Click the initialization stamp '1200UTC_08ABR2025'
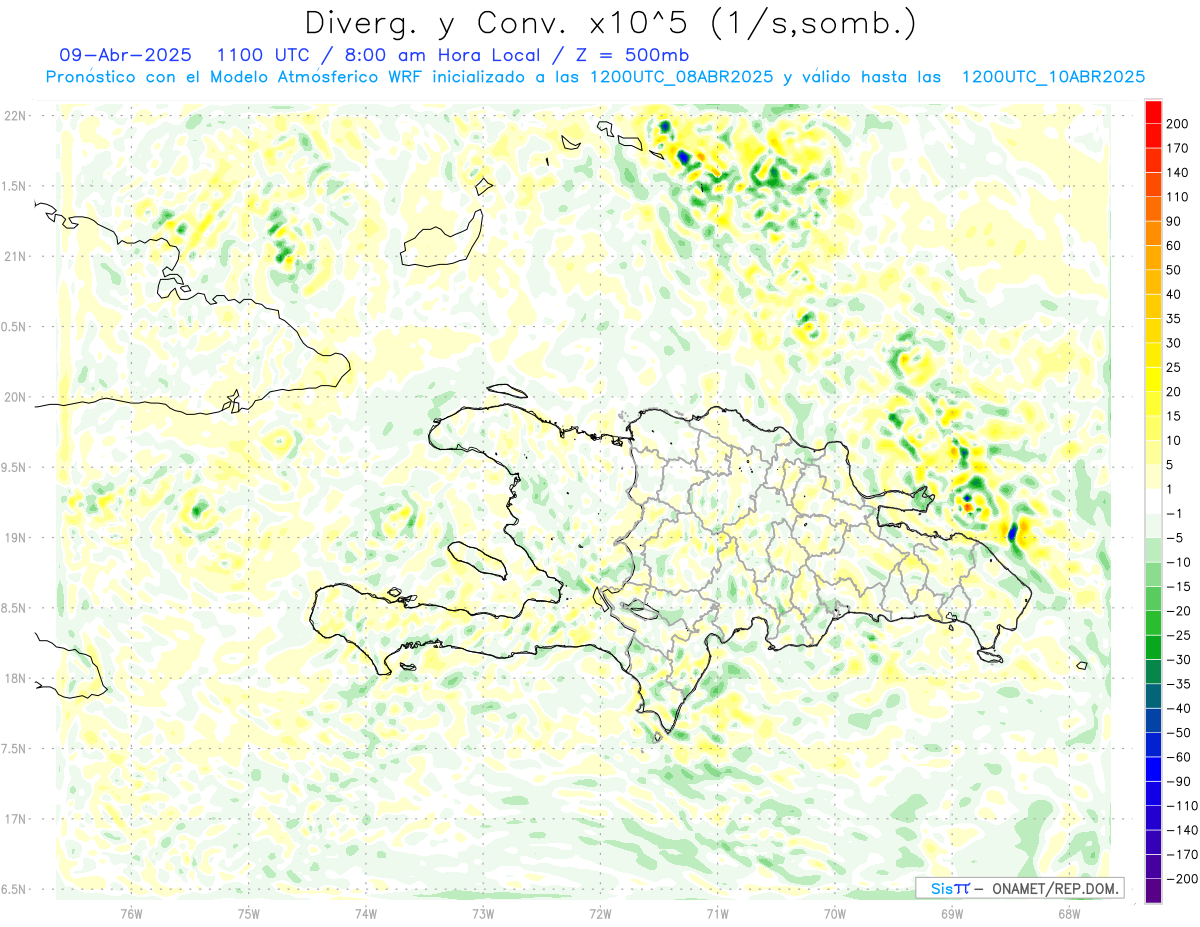Screen dimensions: 1200x927 click(x=682, y=77)
